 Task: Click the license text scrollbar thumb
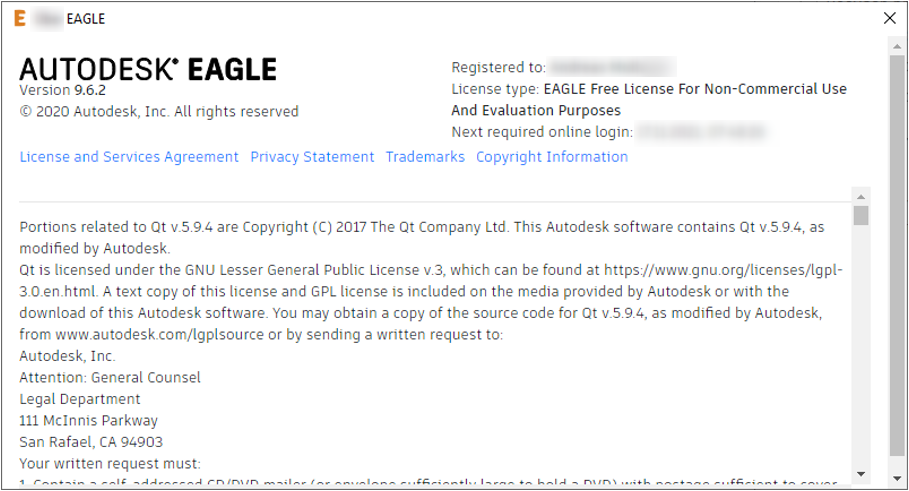861,215
